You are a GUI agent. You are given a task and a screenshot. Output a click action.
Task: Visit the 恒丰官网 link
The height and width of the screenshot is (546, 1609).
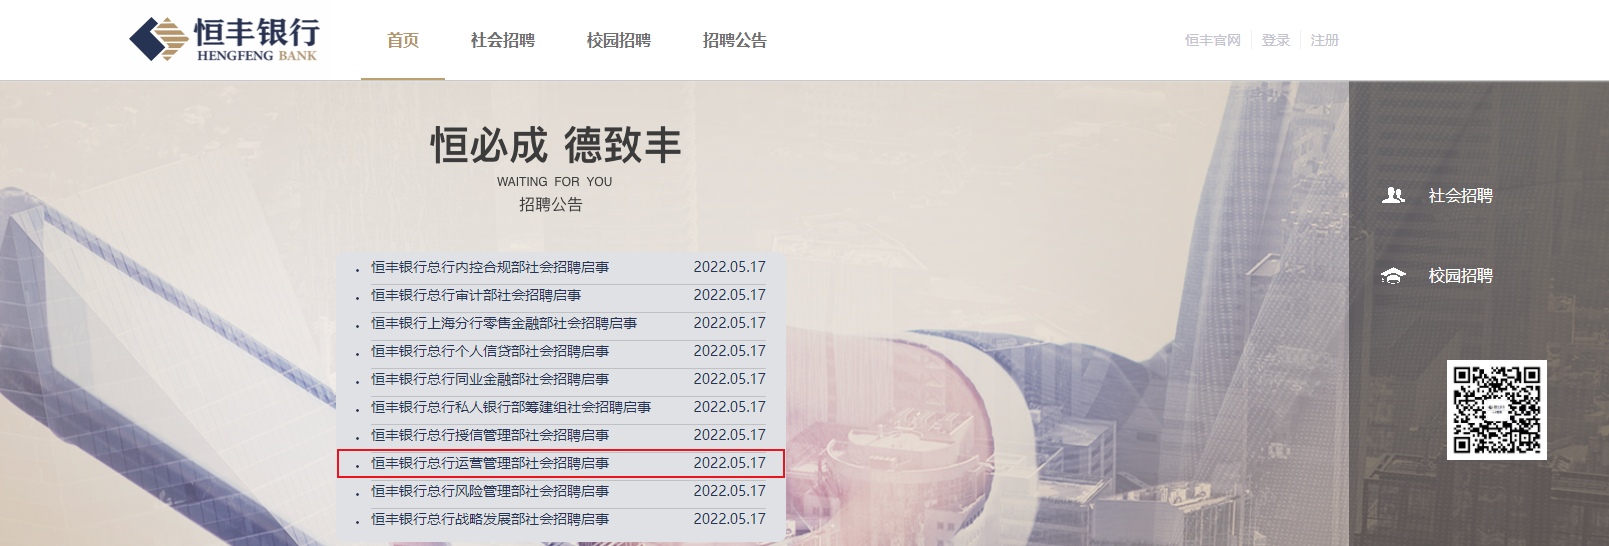point(1213,40)
